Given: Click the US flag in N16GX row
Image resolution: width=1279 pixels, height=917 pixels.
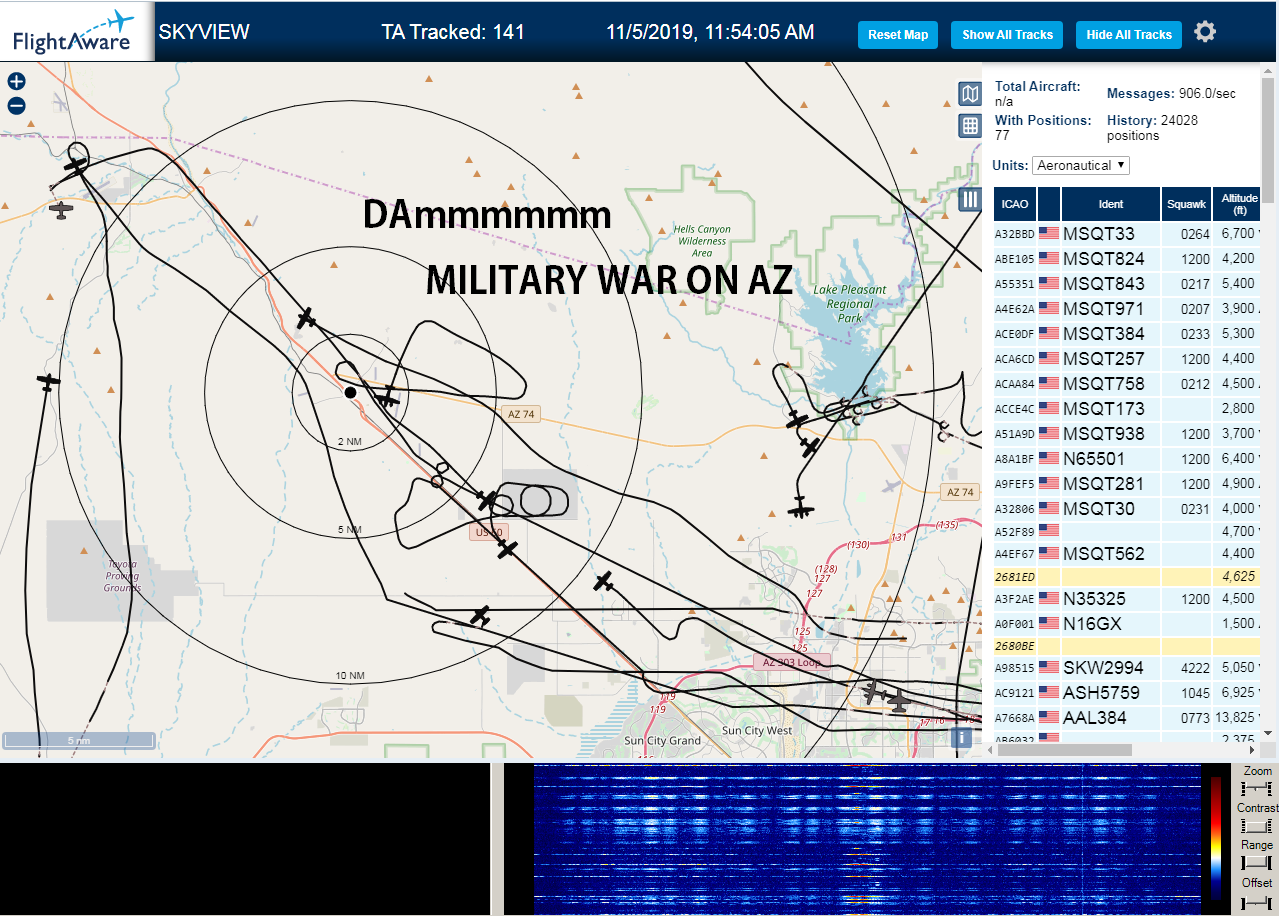Looking at the screenshot, I should [1049, 624].
